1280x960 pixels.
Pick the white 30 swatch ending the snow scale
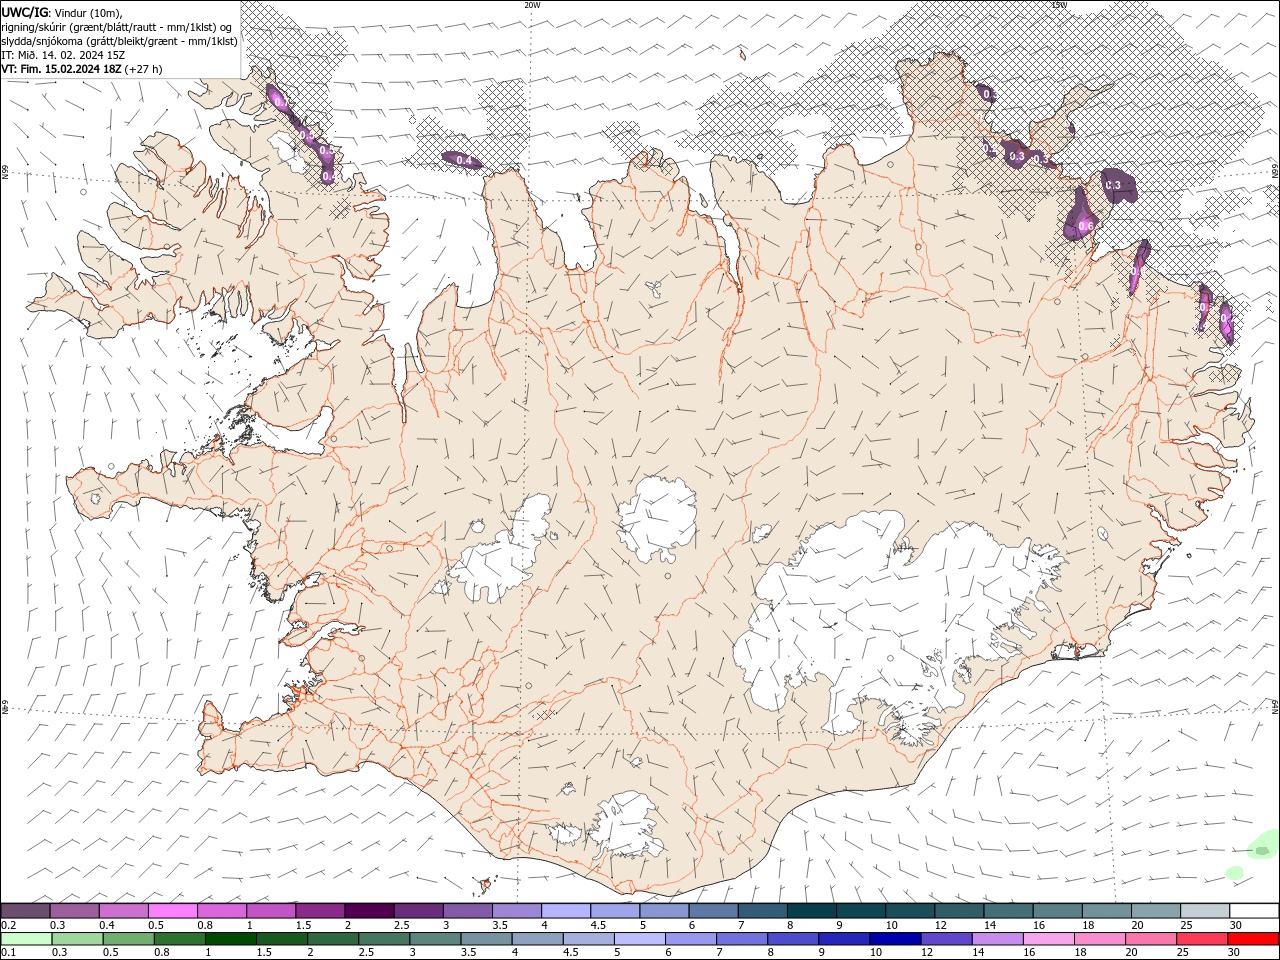tap(1253, 911)
